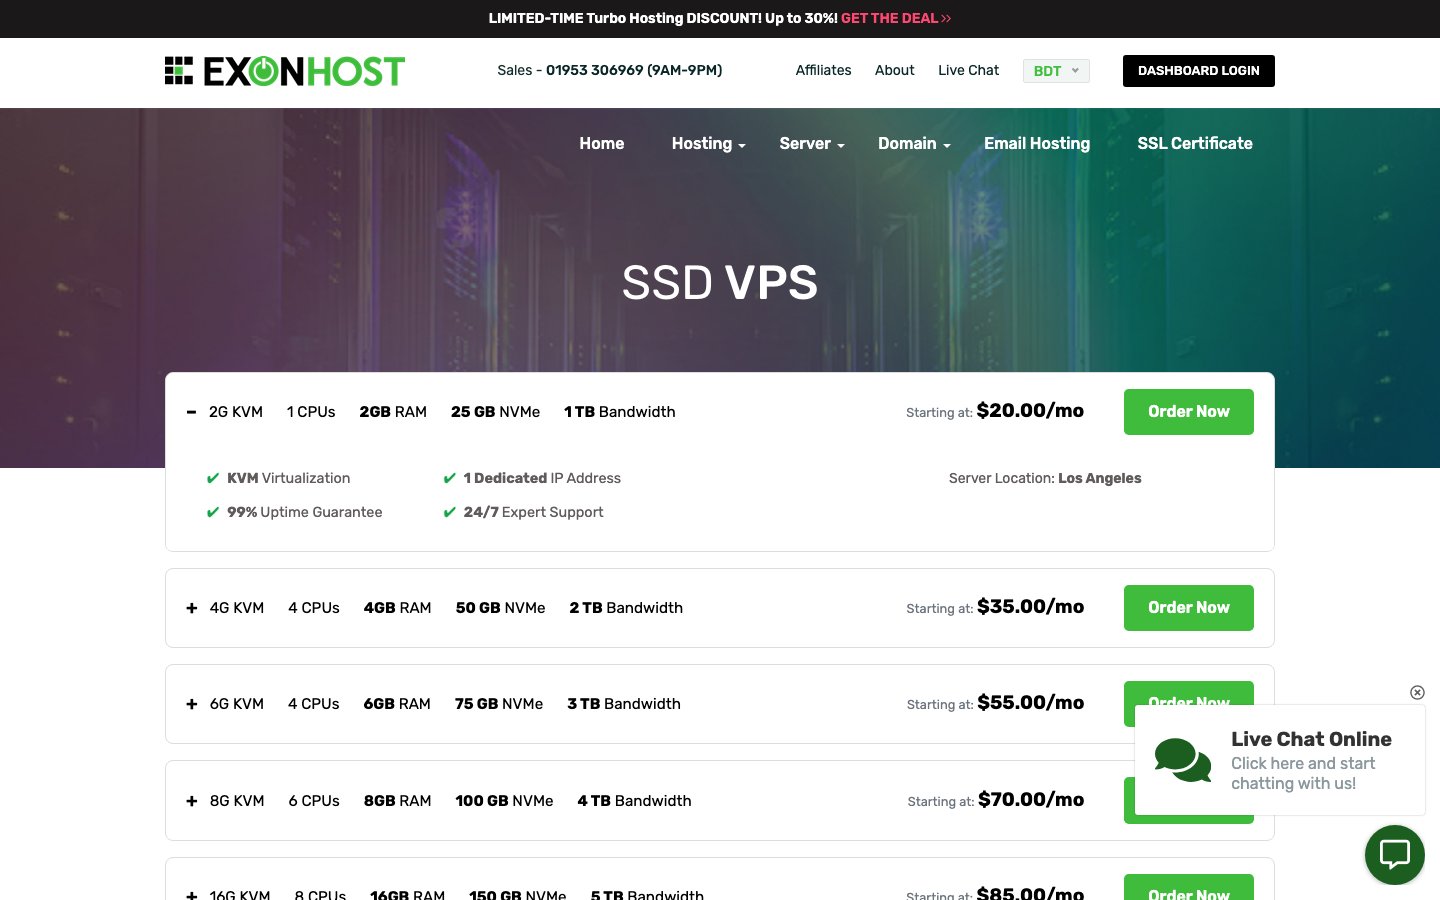Click the 'Click here and start chatting' text
Screen dimensions: 1440x900
pos(1303,773)
